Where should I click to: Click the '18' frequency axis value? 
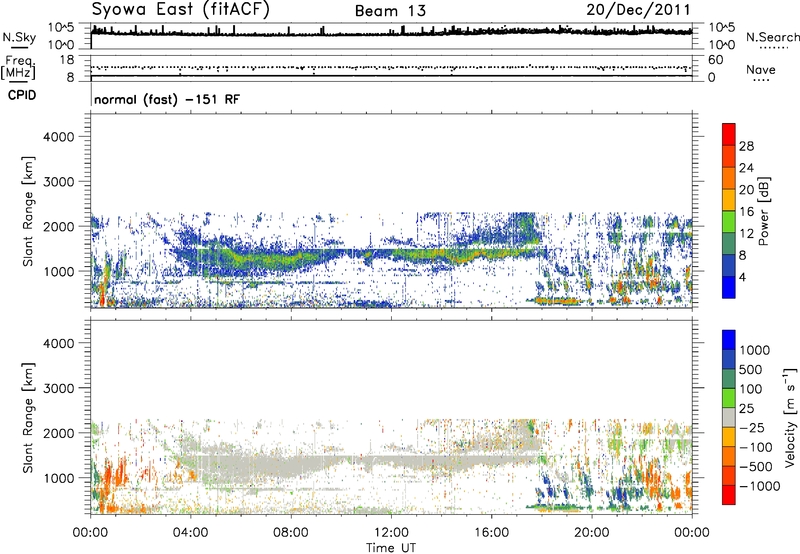tap(67, 60)
